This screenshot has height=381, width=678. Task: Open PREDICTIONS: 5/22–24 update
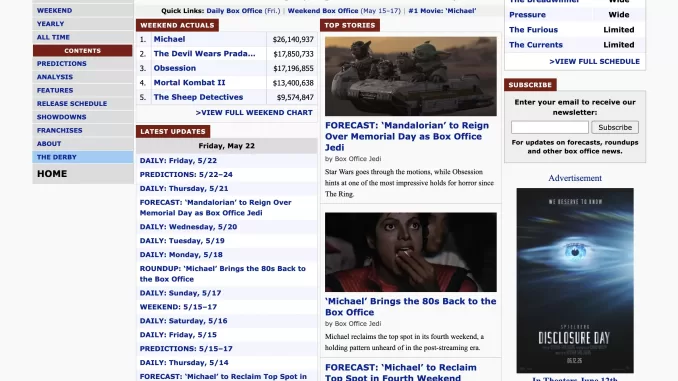(186, 174)
